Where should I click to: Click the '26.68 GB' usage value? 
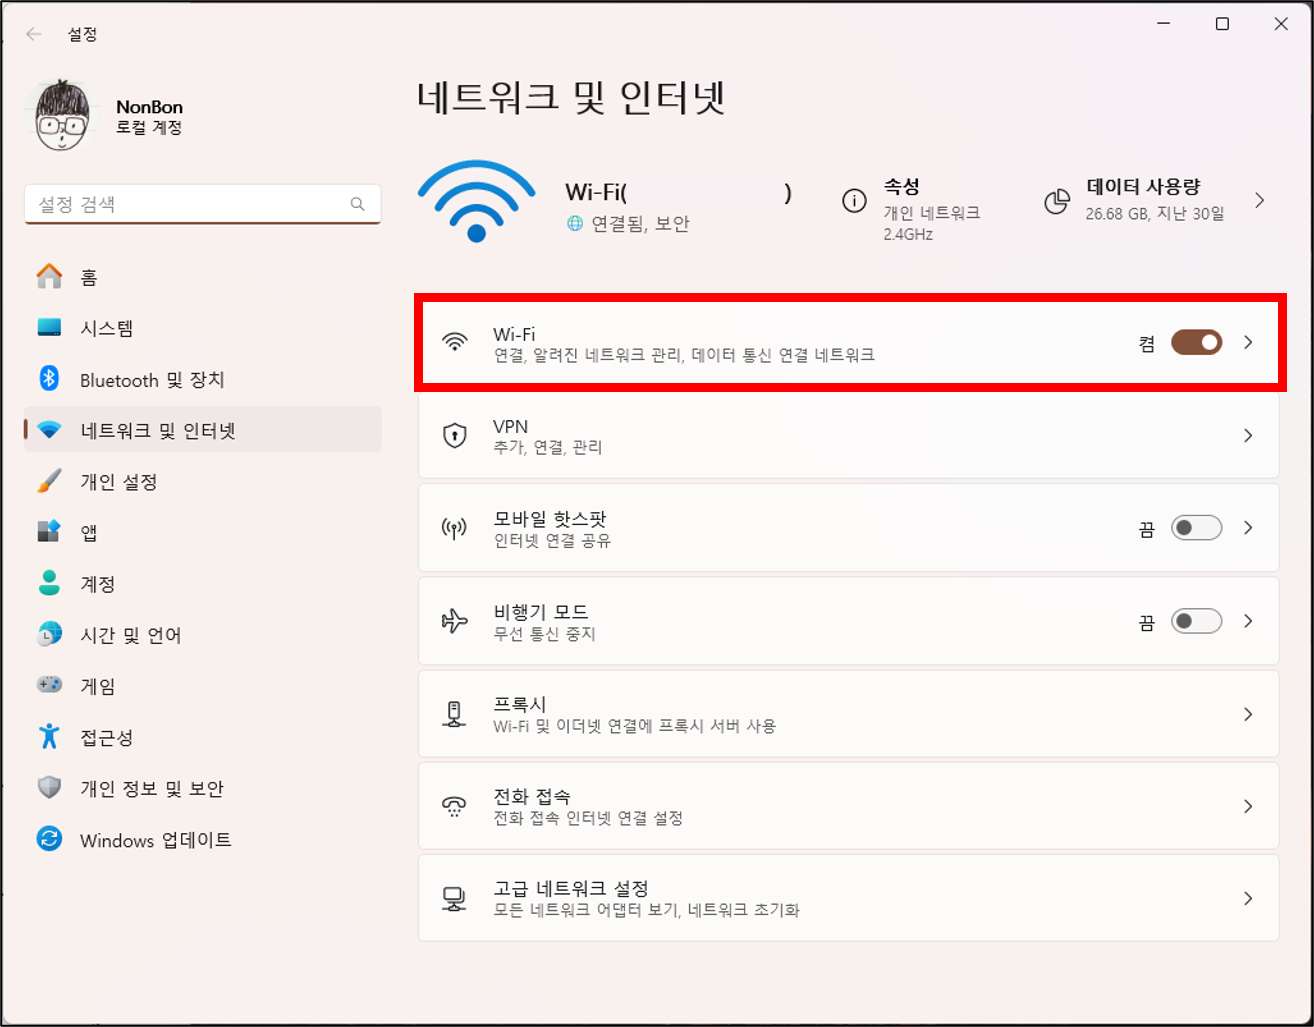pyautogui.click(x=1117, y=213)
